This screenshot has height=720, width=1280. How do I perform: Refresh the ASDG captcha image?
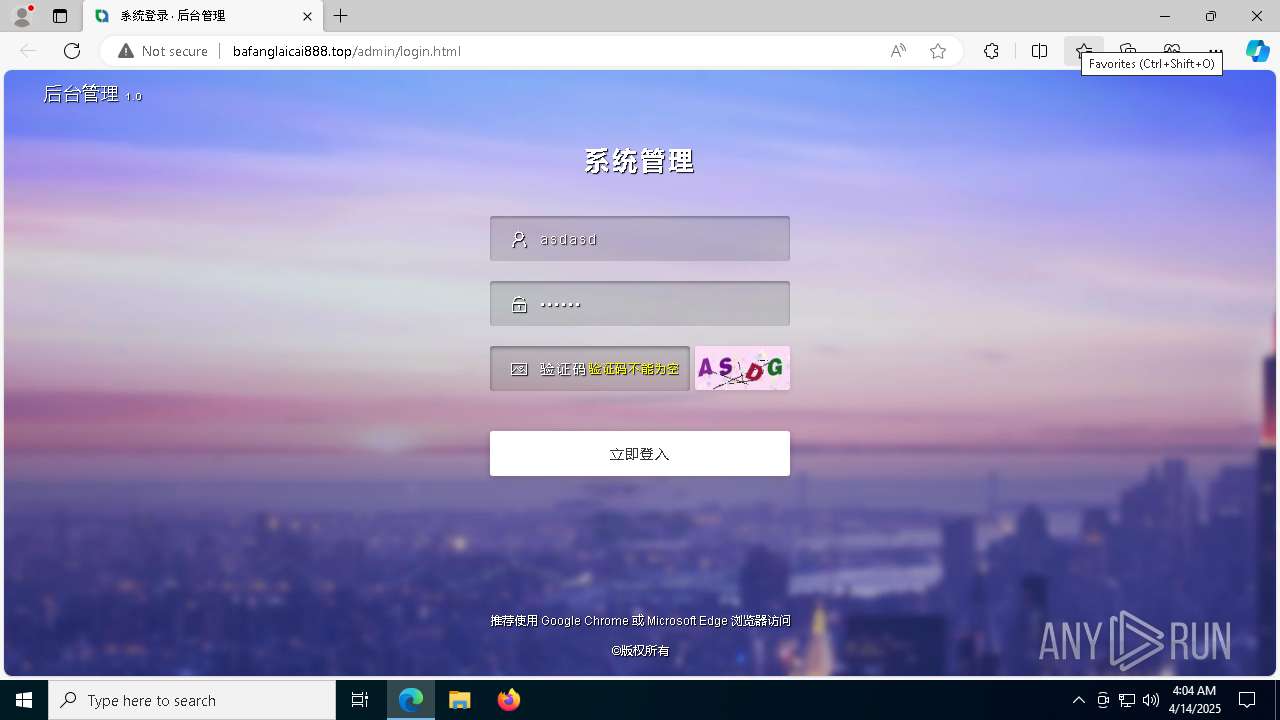[x=742, y=368]
